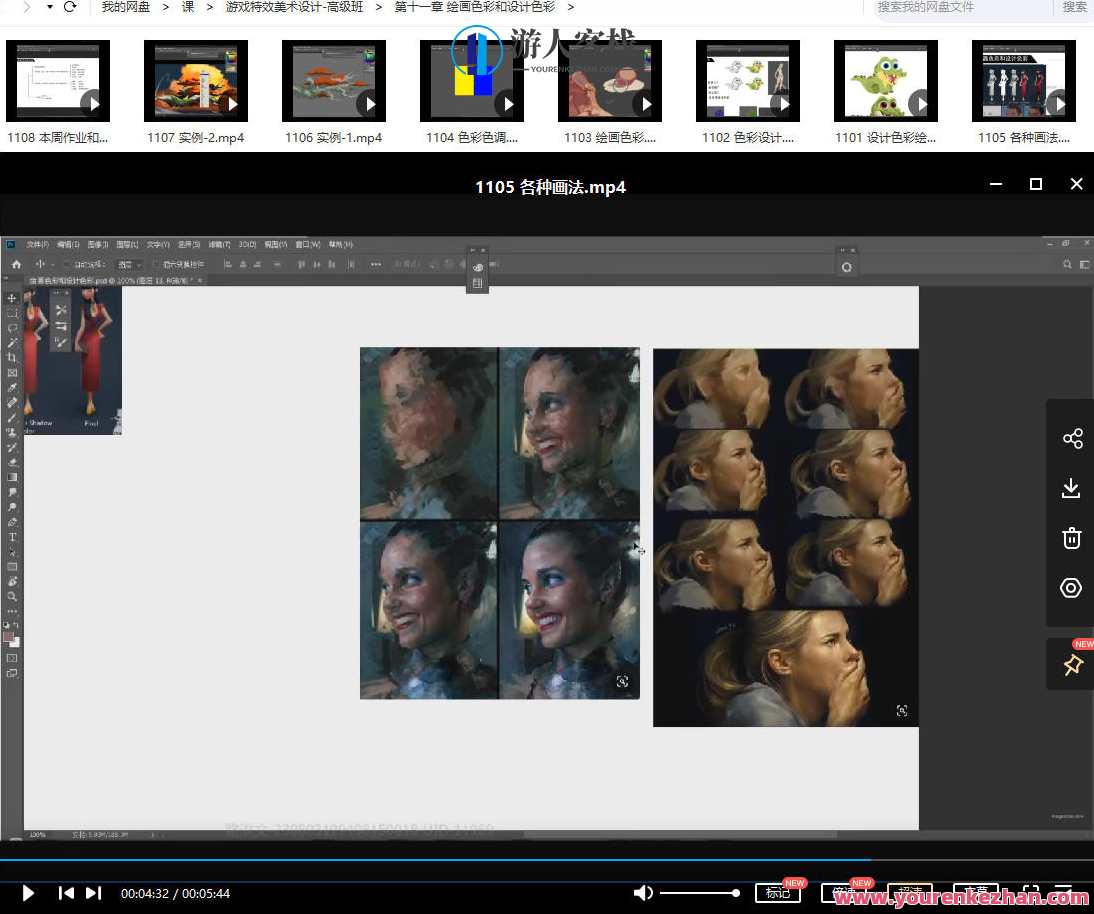Image resolution: width=1094 pixels, height=914 pixels.
Task: Open the share icon on the right sidebar
Action: point(1071,439)
